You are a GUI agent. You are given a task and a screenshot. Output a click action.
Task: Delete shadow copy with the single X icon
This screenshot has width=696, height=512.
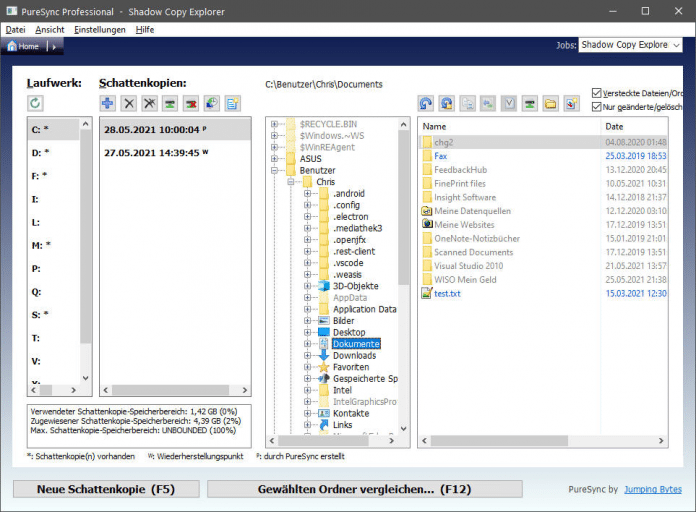tap(129, 103)
